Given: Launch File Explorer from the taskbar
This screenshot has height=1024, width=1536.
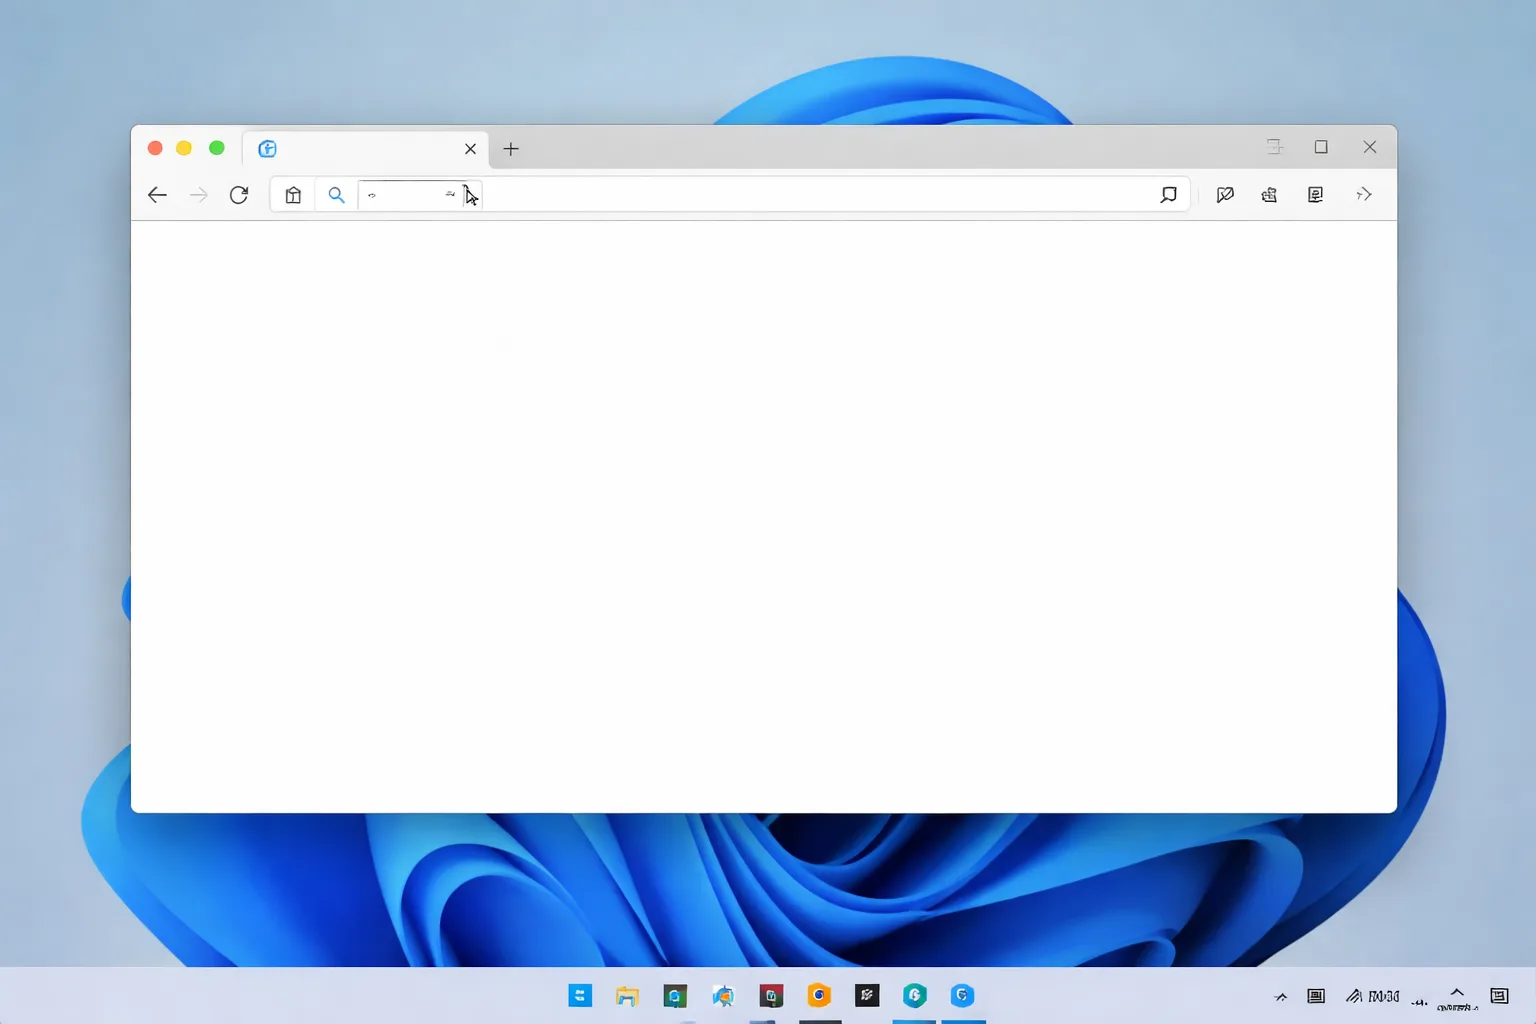Looking at the screenshot, I should coord(627,995).
